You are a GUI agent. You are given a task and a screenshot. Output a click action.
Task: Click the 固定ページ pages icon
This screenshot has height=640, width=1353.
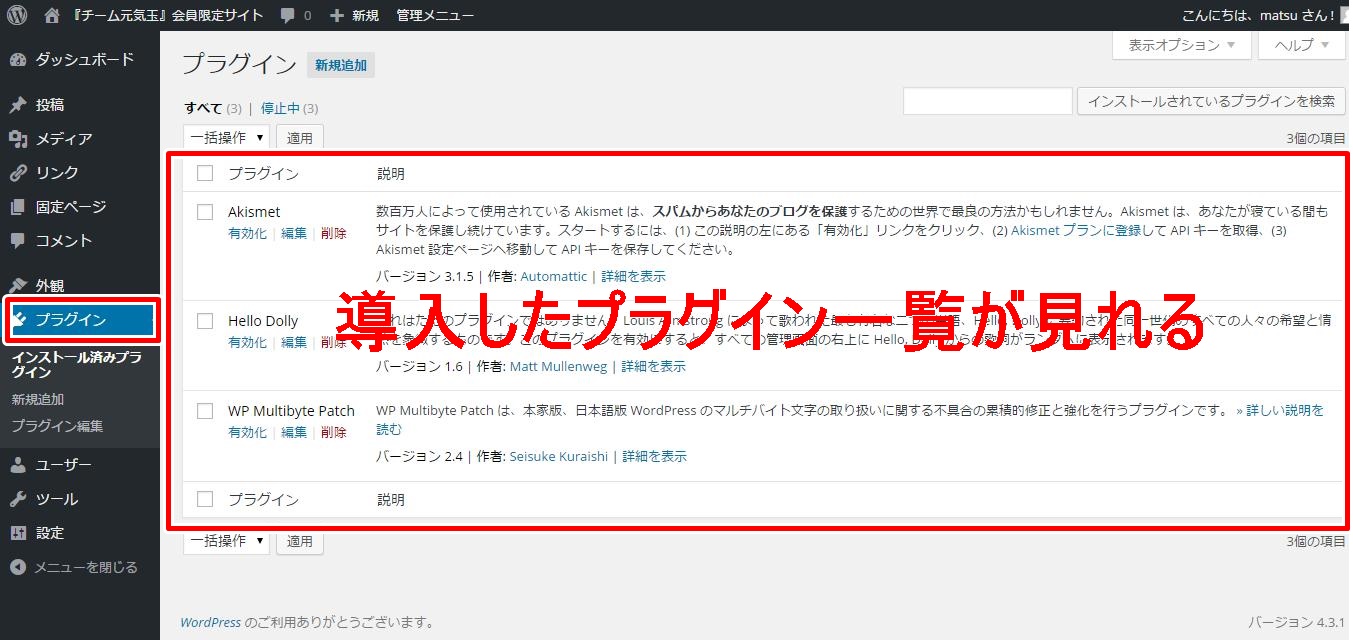point(18,207)
